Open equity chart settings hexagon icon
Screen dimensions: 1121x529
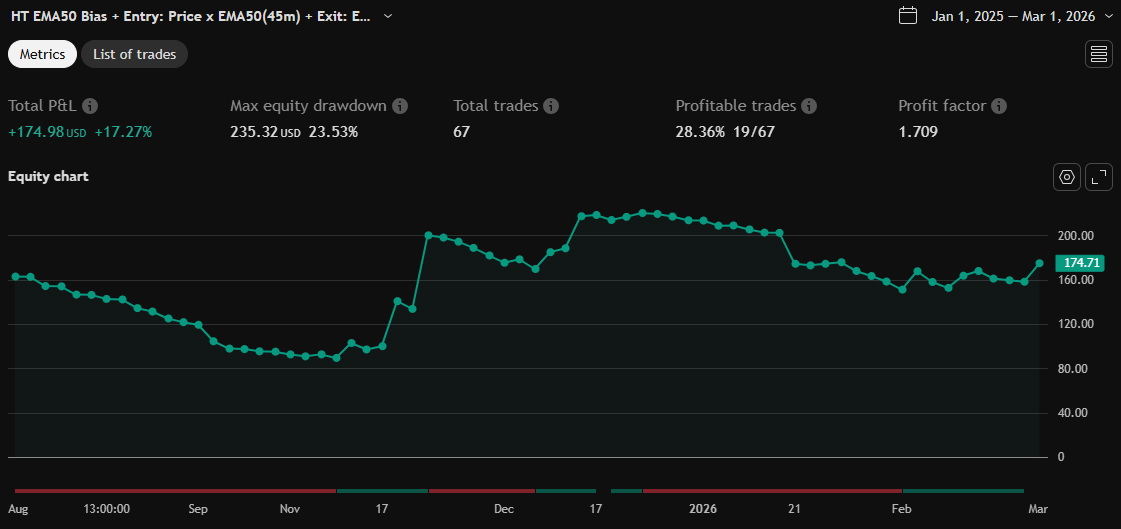tap(1067, 177)
